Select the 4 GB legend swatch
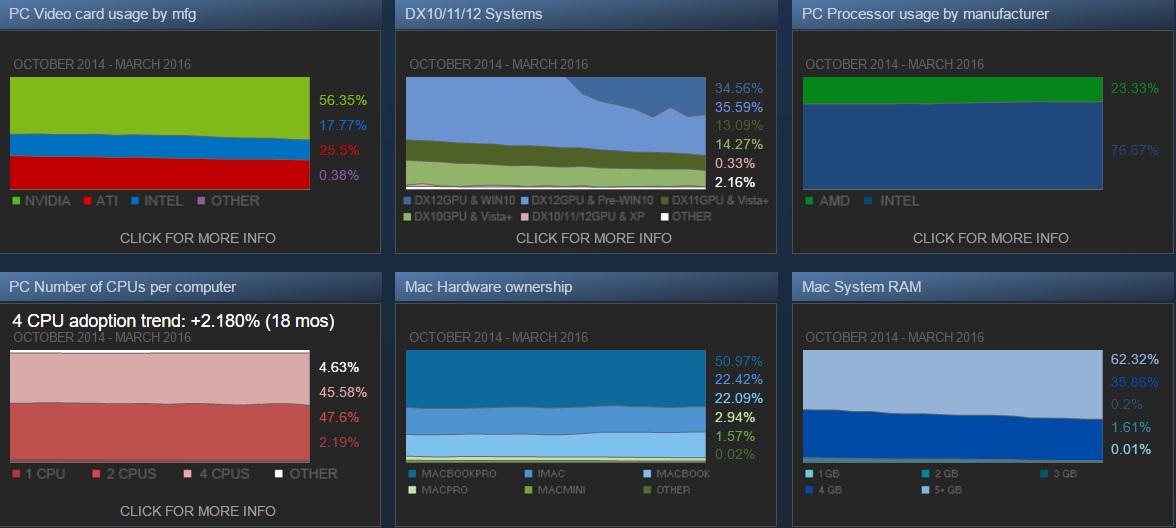The height and width of the screenshot is (528, 1176). 809,490
